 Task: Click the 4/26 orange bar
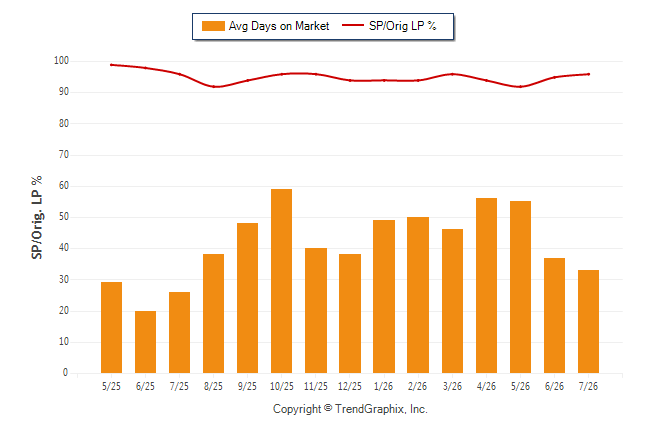(x=486, y=286)
